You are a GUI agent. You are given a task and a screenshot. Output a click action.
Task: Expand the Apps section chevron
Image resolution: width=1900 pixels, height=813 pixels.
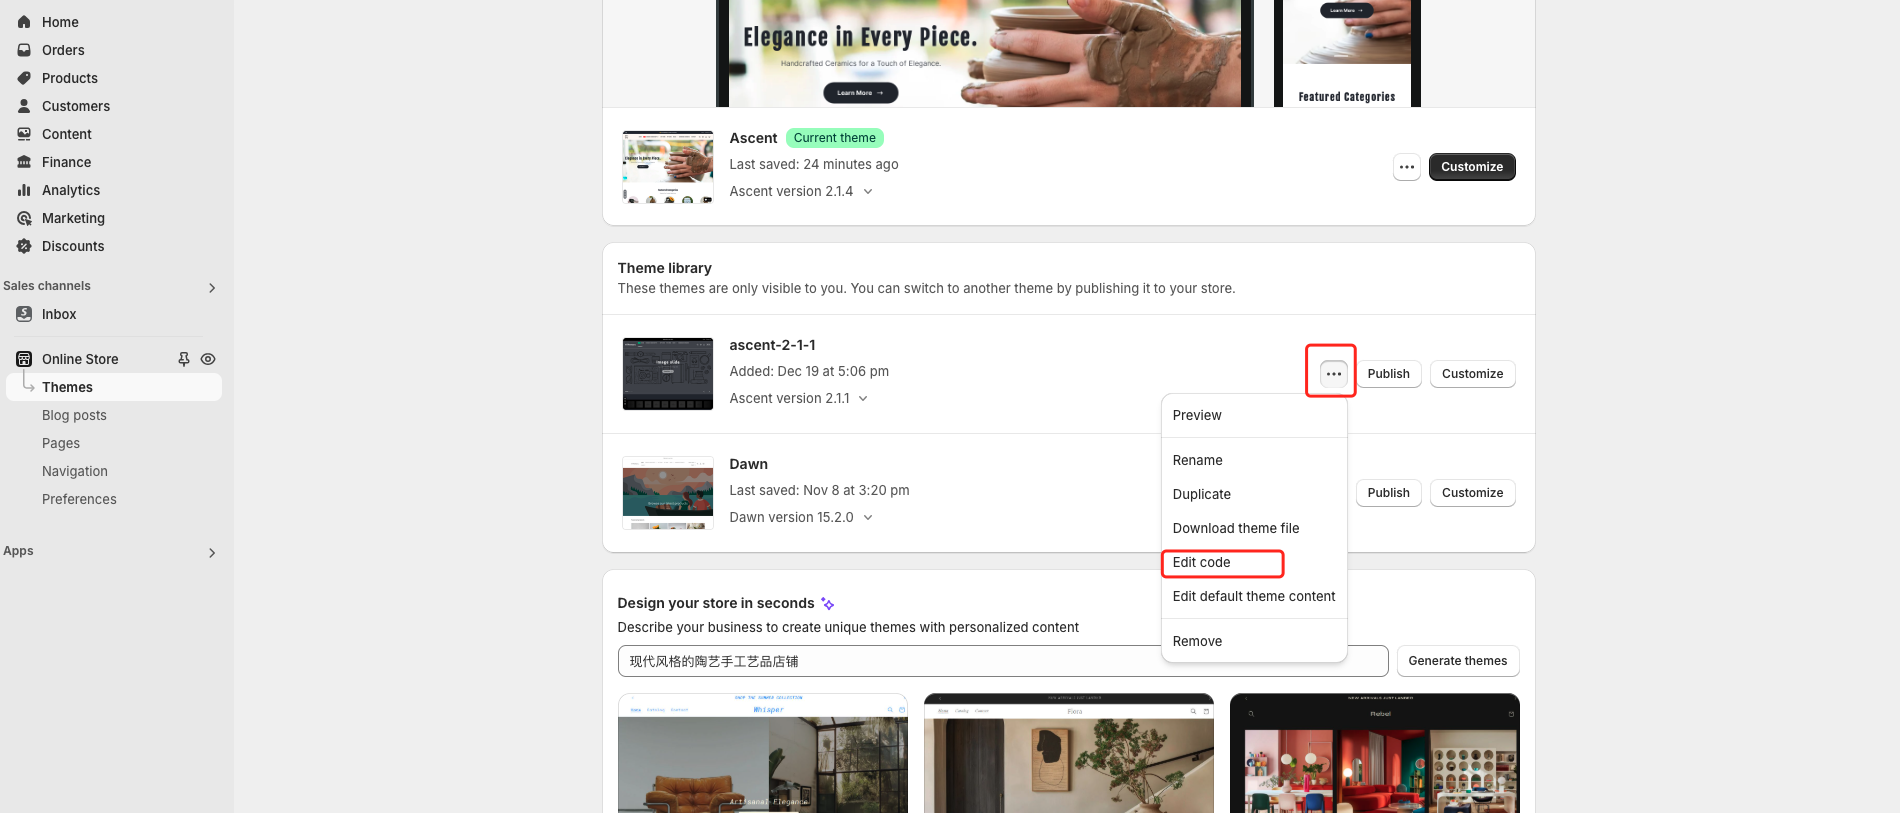click(211, 553)
